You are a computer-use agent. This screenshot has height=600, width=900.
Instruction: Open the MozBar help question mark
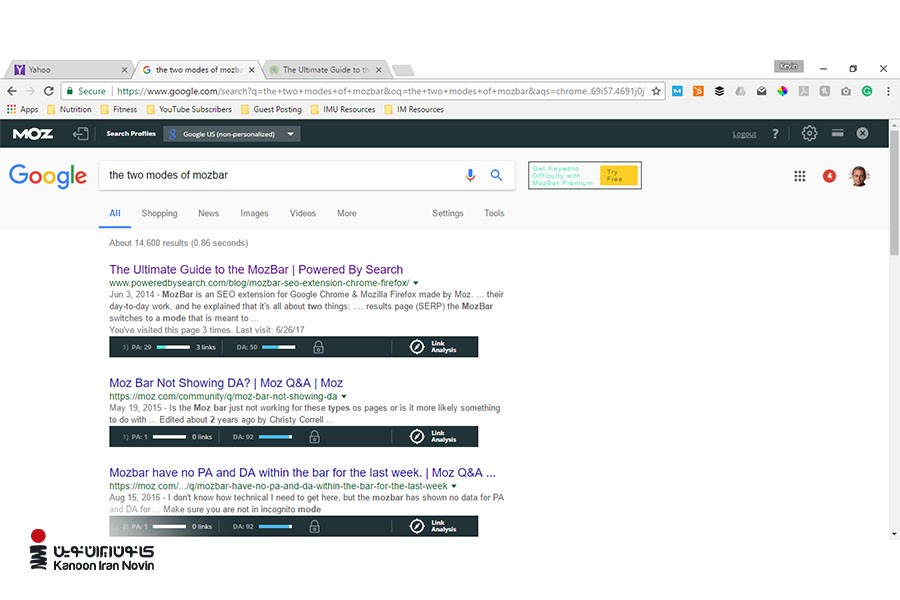[775, 134]
